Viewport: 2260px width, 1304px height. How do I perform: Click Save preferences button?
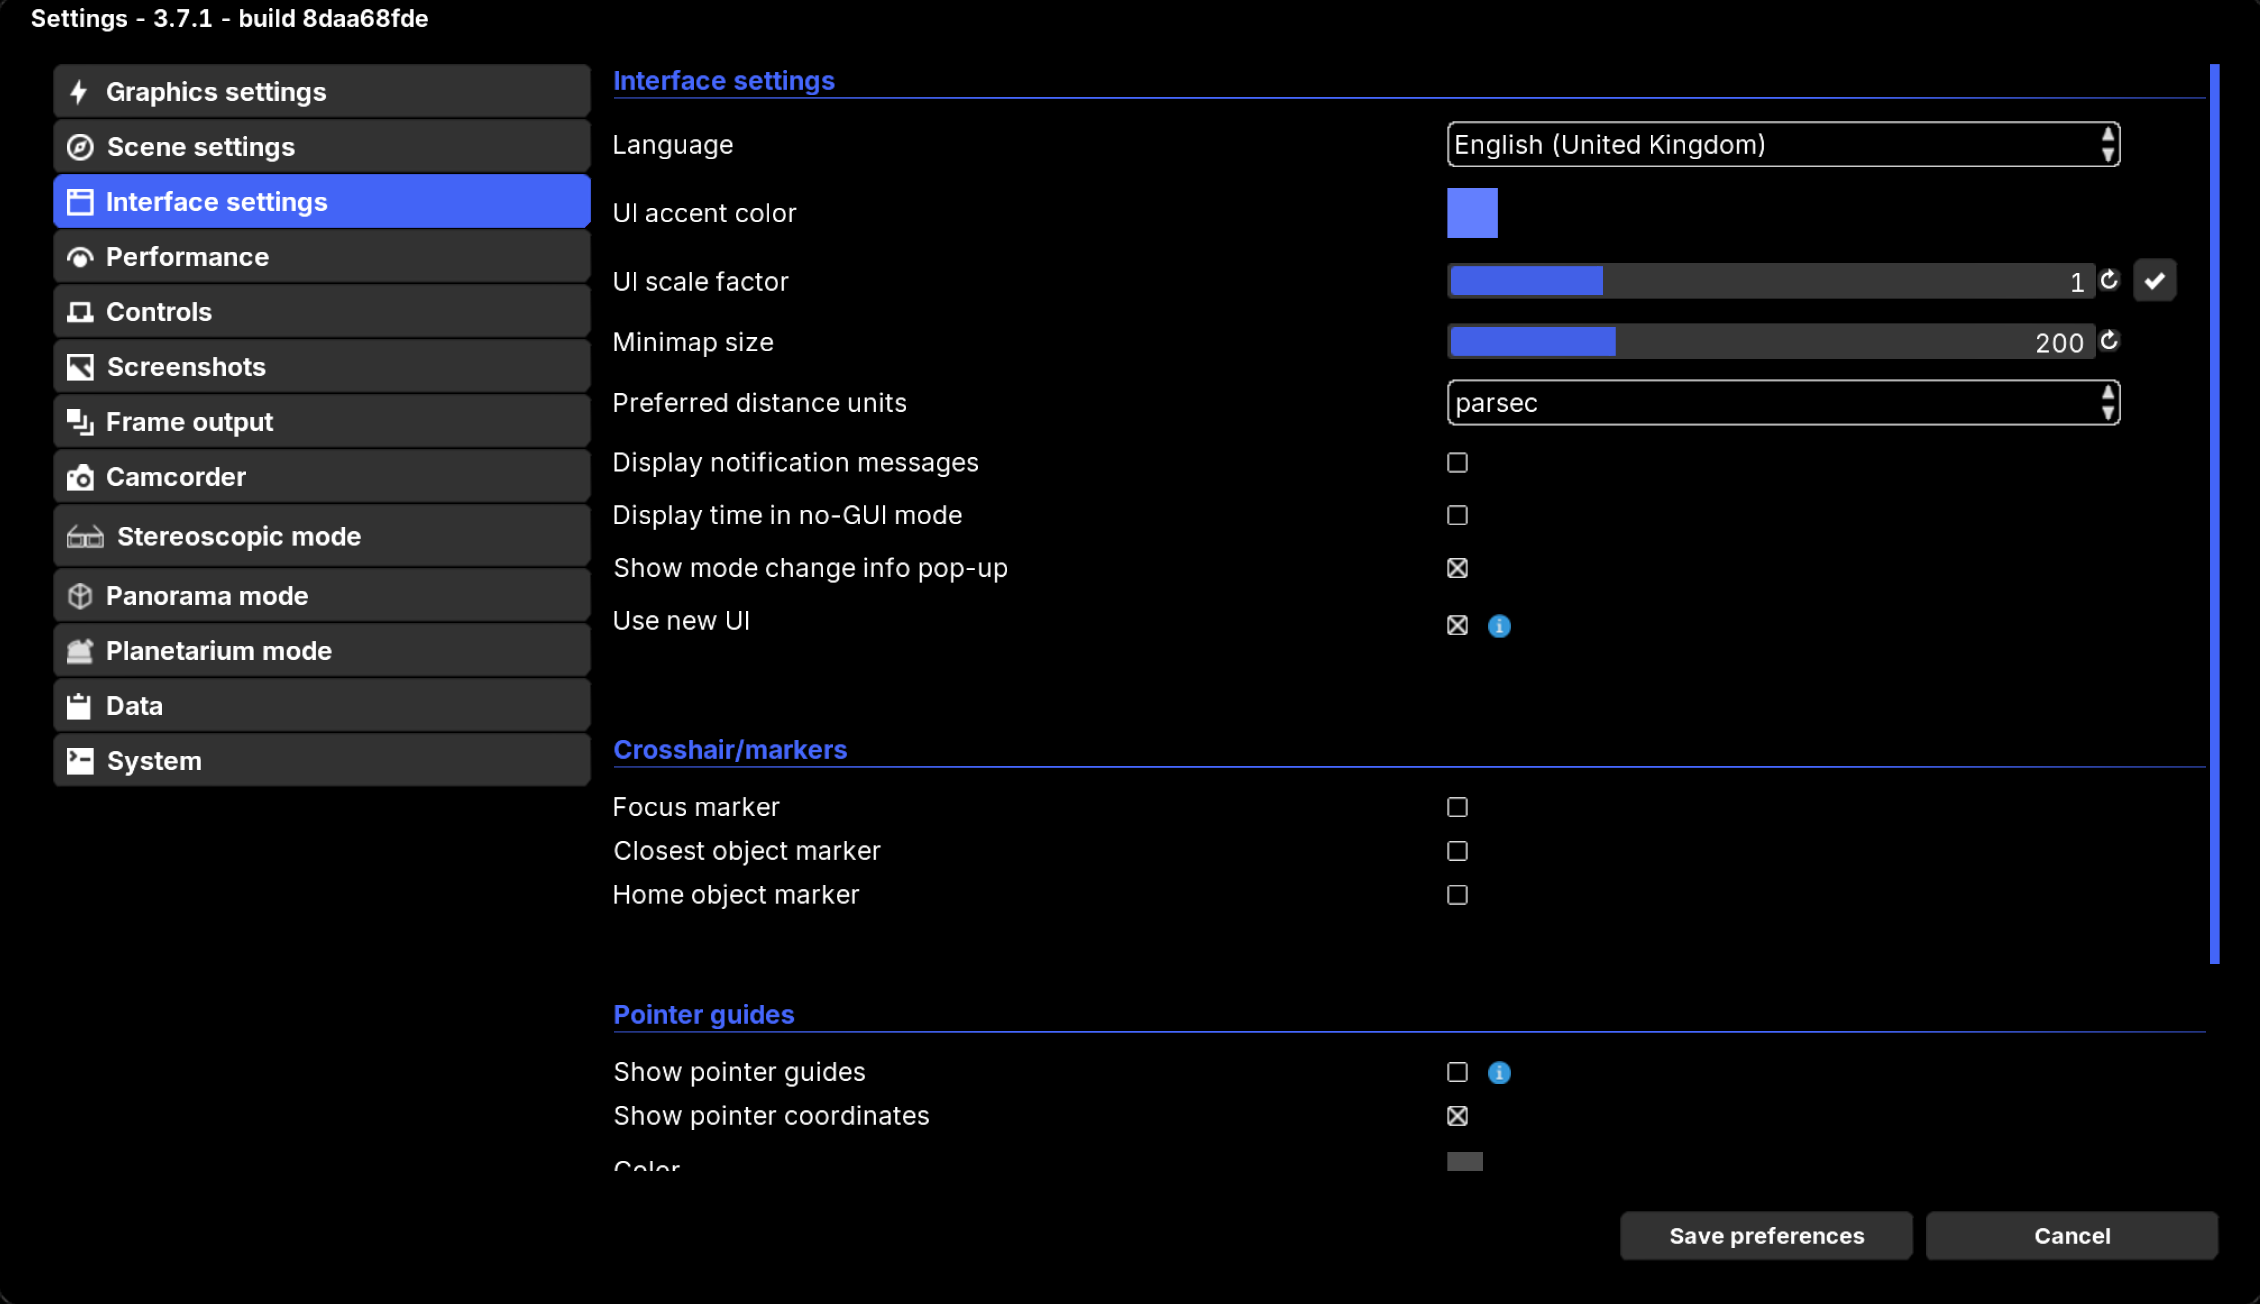(1766, 1236)
